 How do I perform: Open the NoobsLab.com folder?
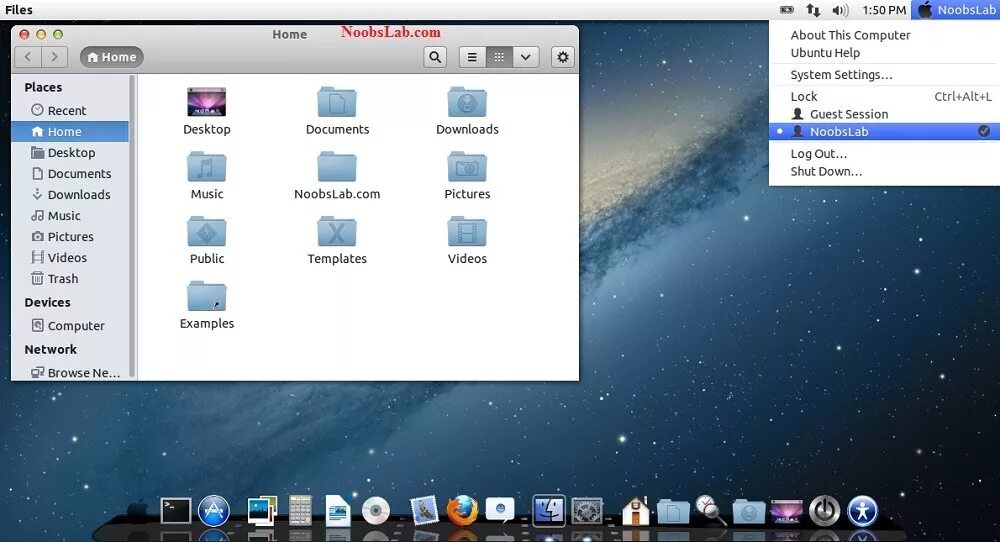click(337, 176)
